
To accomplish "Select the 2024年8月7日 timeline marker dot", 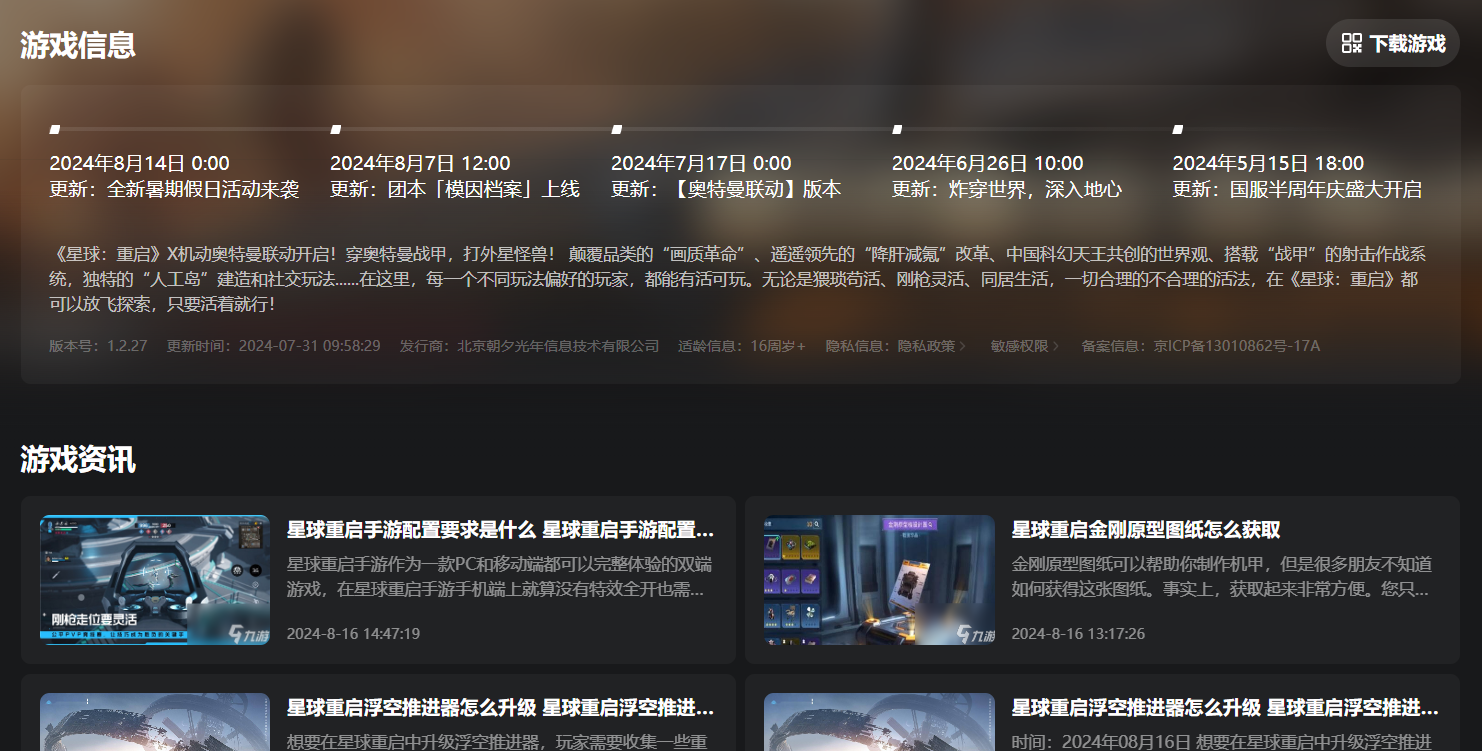I will 336,129.
